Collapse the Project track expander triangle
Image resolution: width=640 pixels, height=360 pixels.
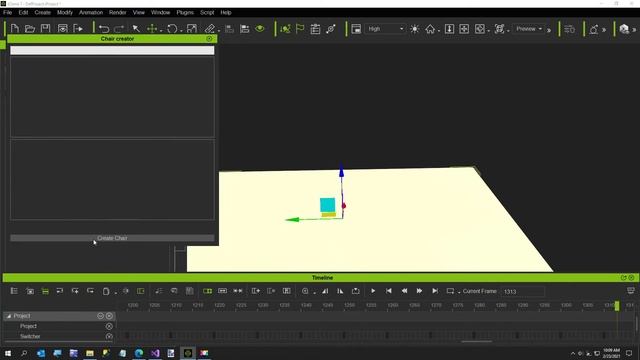(9, 316)
